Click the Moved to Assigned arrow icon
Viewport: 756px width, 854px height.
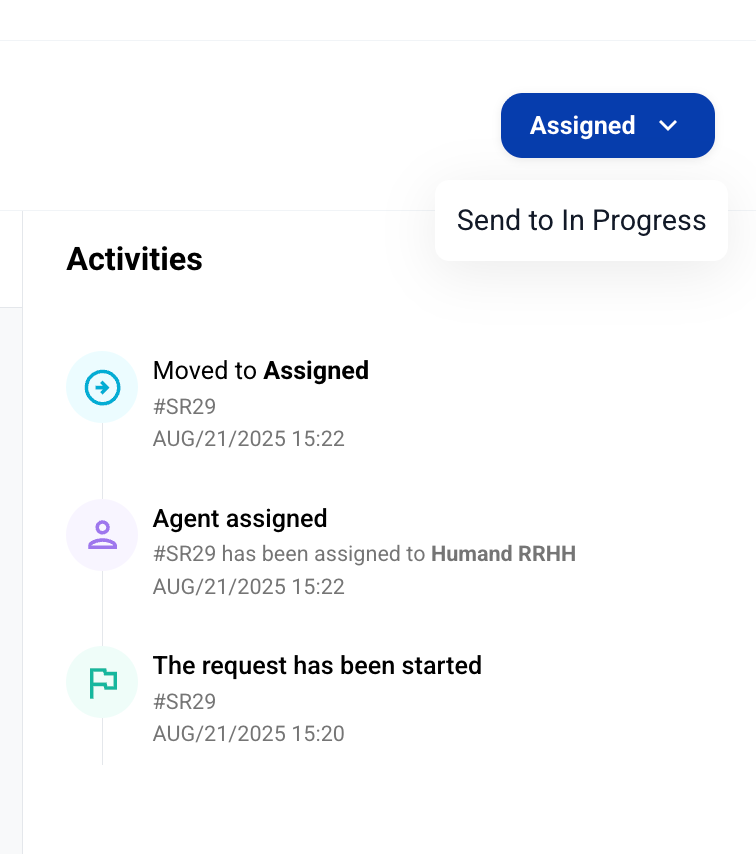102,387
